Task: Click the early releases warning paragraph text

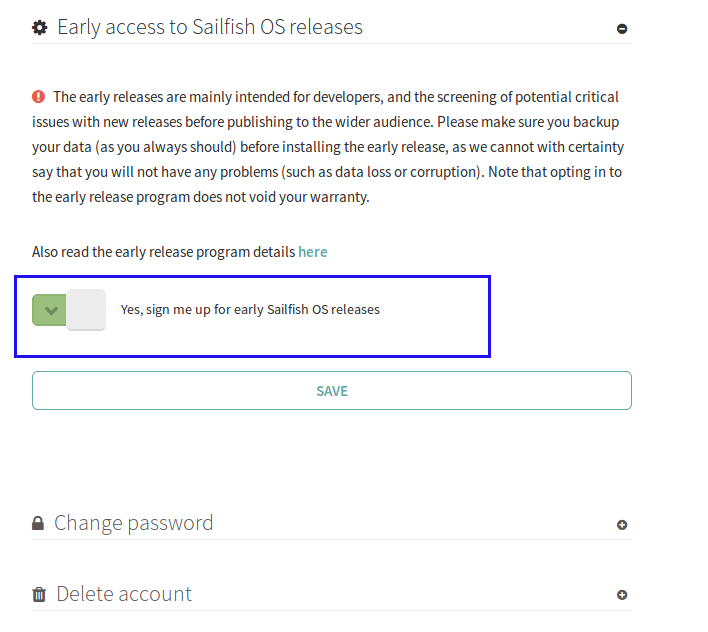Action: point(328,147)
